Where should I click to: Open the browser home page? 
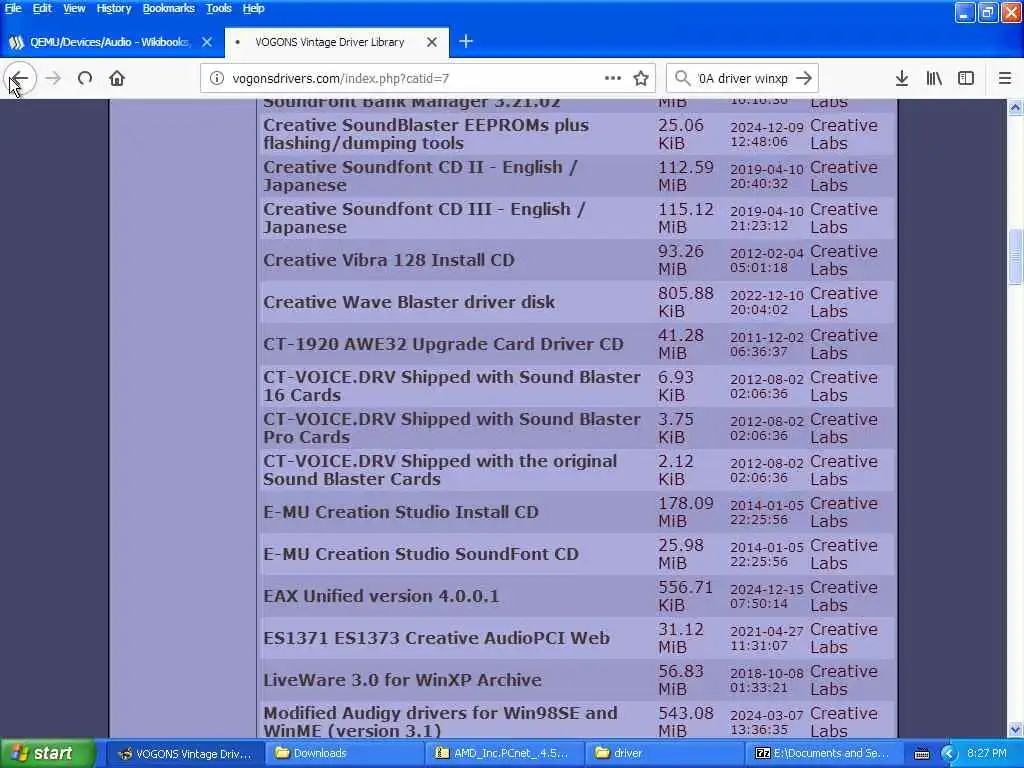pos(117,78)
